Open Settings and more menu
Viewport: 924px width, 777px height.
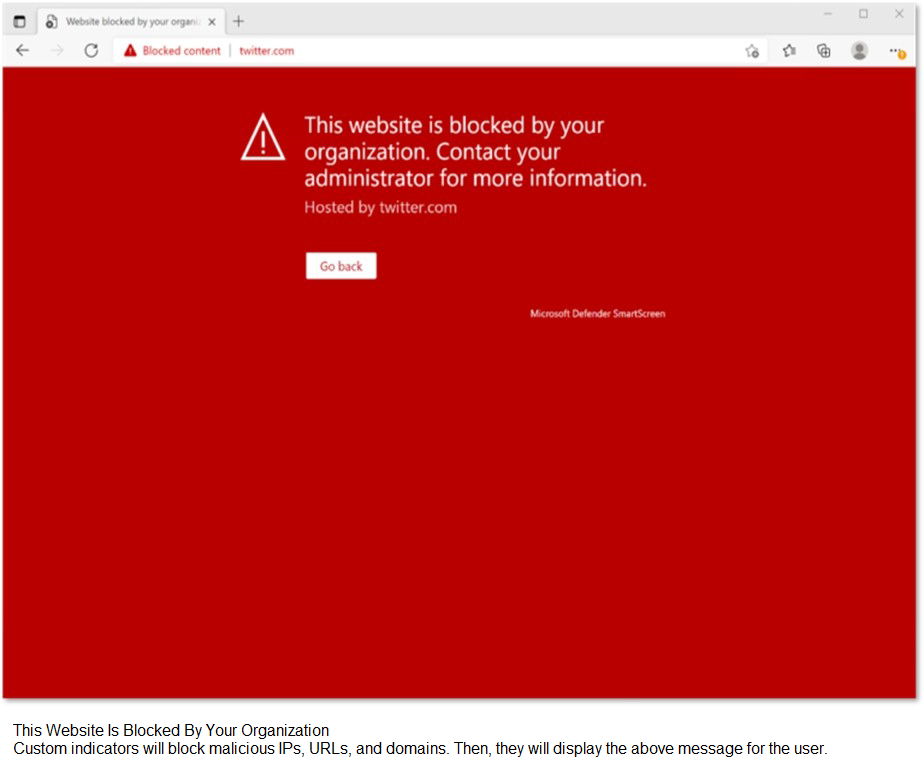[896, 51]
